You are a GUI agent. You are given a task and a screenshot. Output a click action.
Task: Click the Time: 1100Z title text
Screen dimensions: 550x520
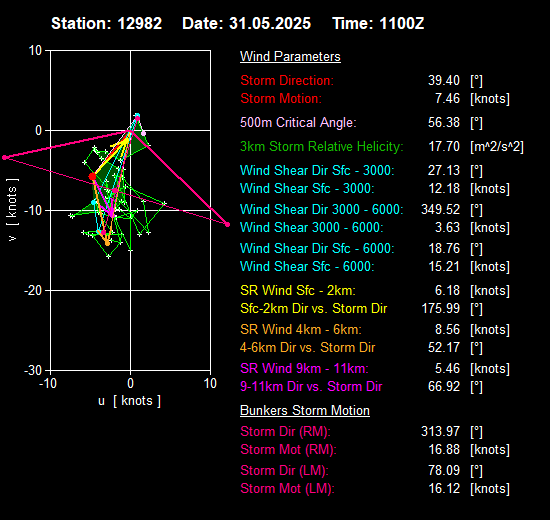378,24
